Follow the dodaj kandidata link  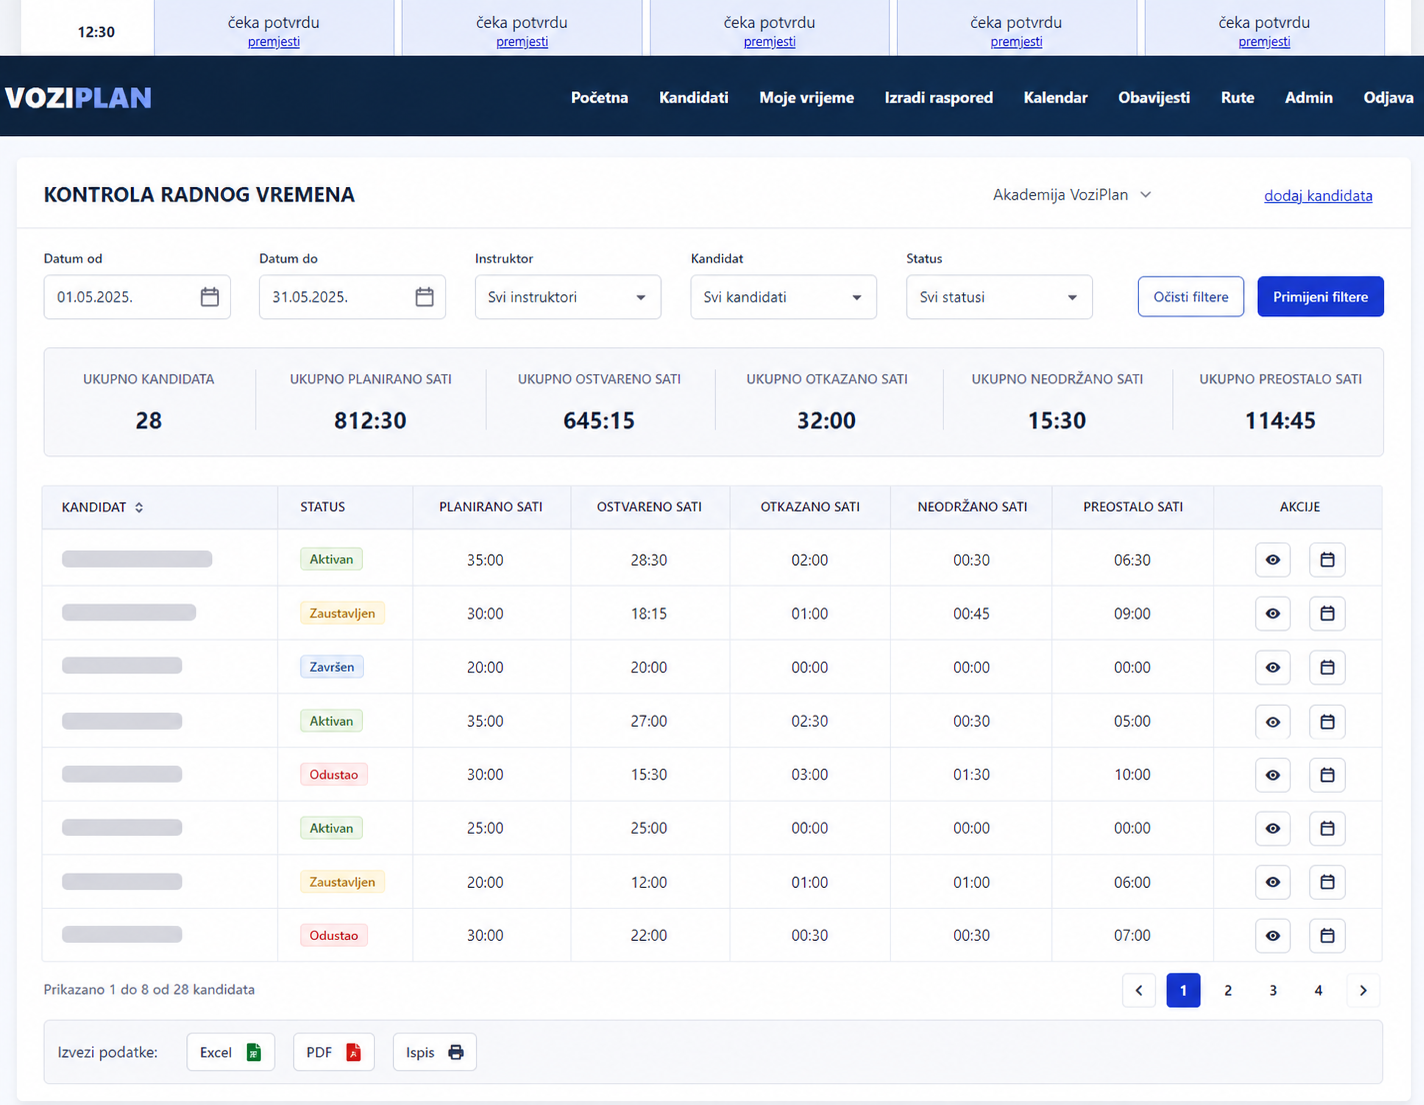pyautogui.click(x=1318, y=196)
